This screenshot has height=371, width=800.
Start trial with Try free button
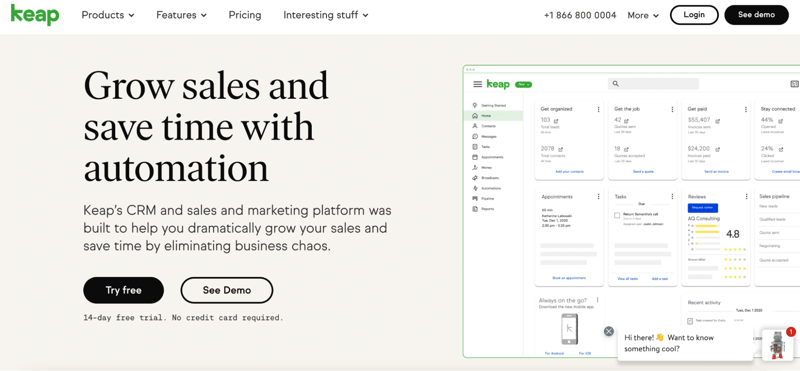(123, 290)
